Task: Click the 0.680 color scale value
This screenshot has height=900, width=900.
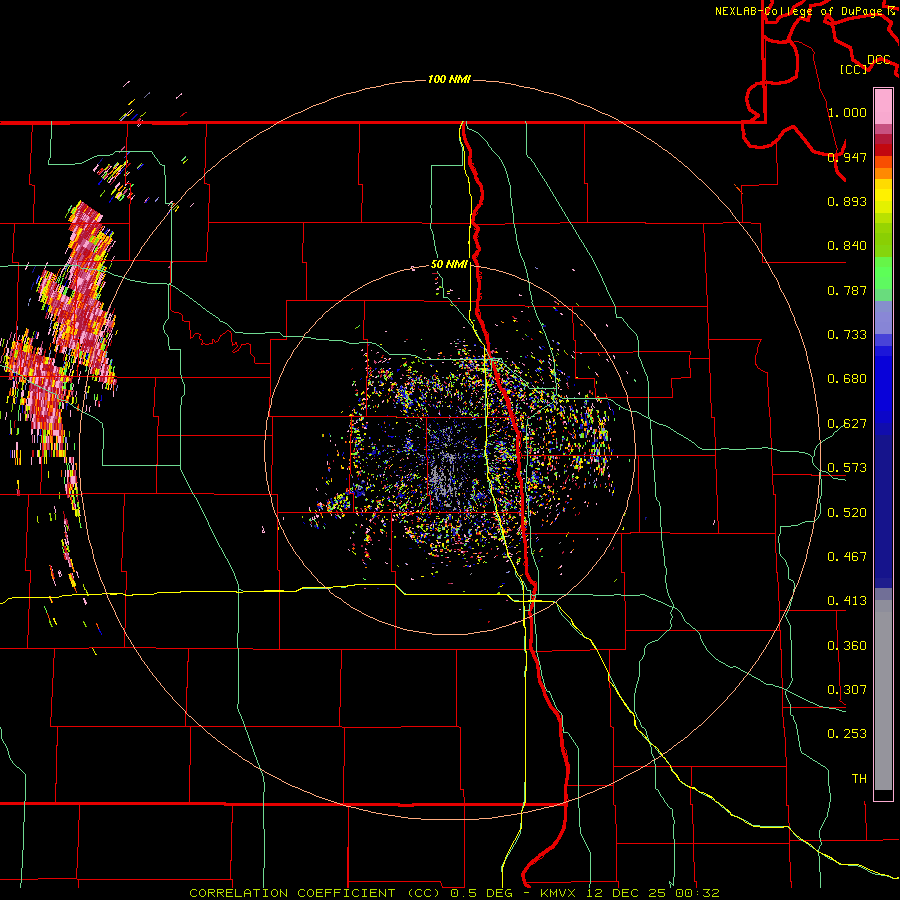Action: [847, 379]
